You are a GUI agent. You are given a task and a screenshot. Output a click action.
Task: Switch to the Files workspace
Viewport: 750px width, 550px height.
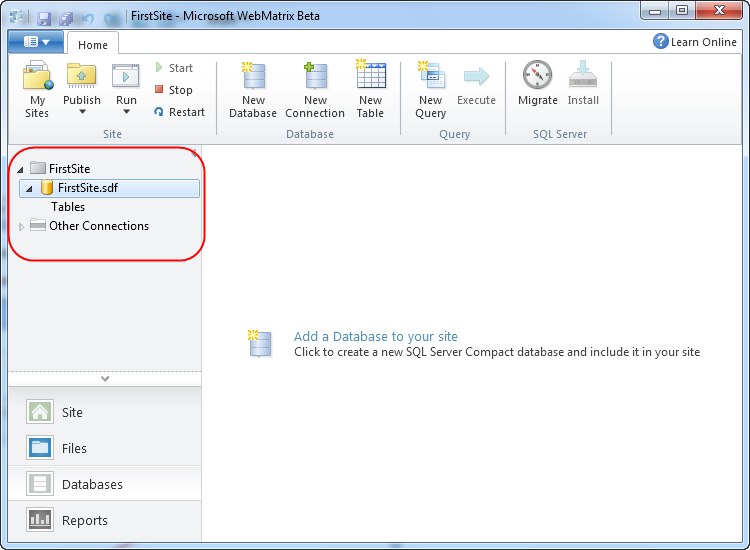[104, 448]
